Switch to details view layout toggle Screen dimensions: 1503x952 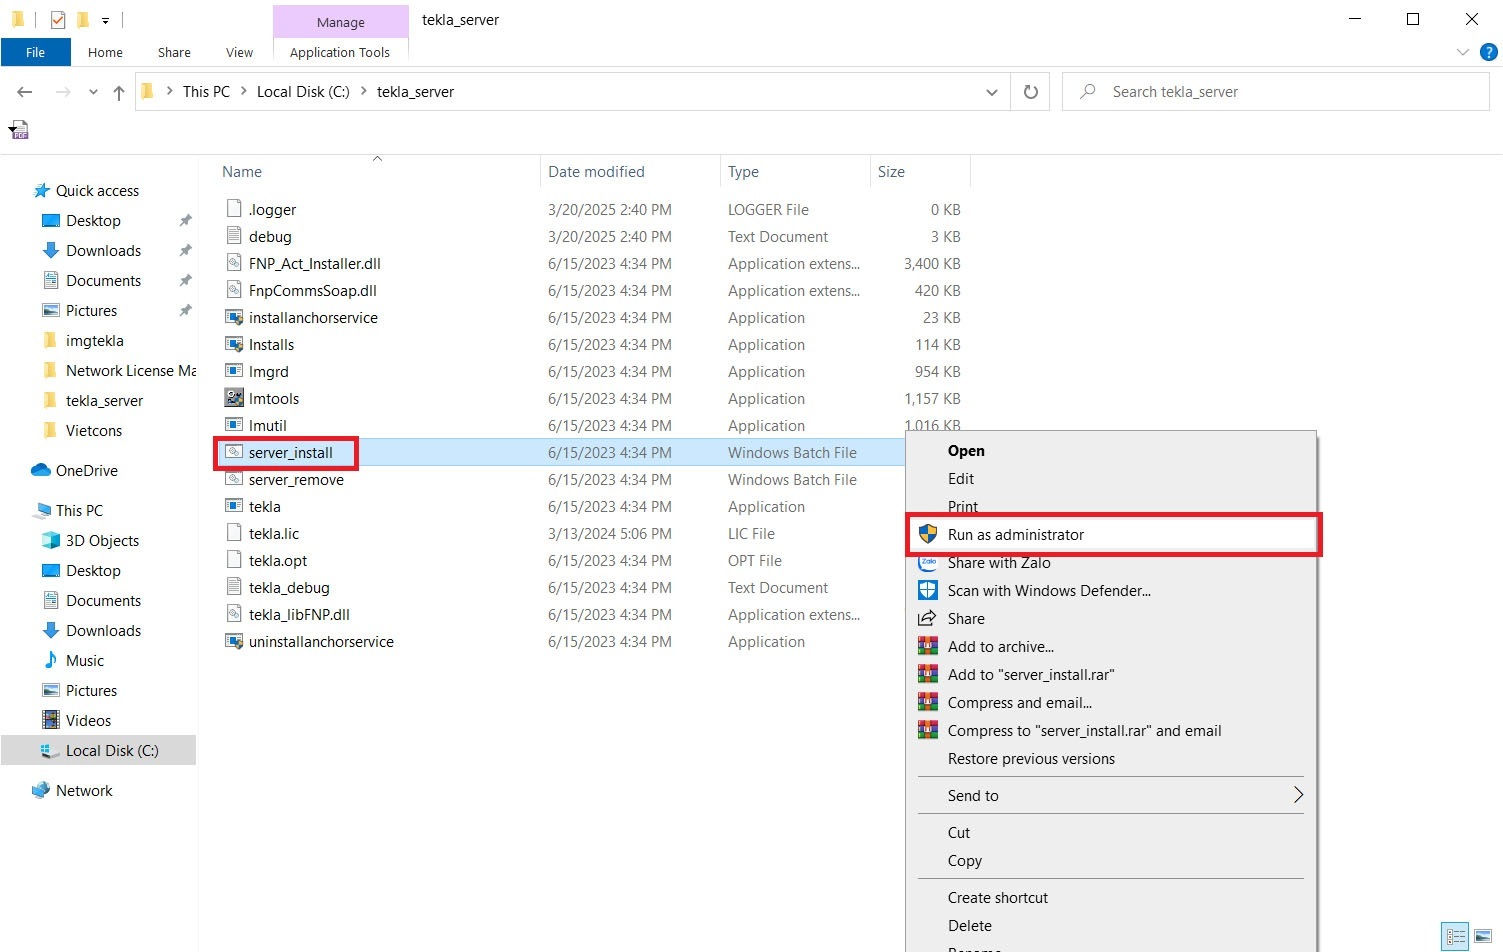[x=1456, y=936]
